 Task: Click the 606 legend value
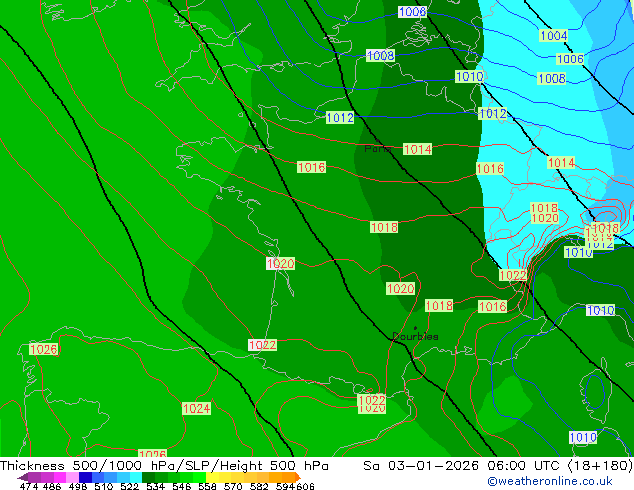[x=305, y=486]
